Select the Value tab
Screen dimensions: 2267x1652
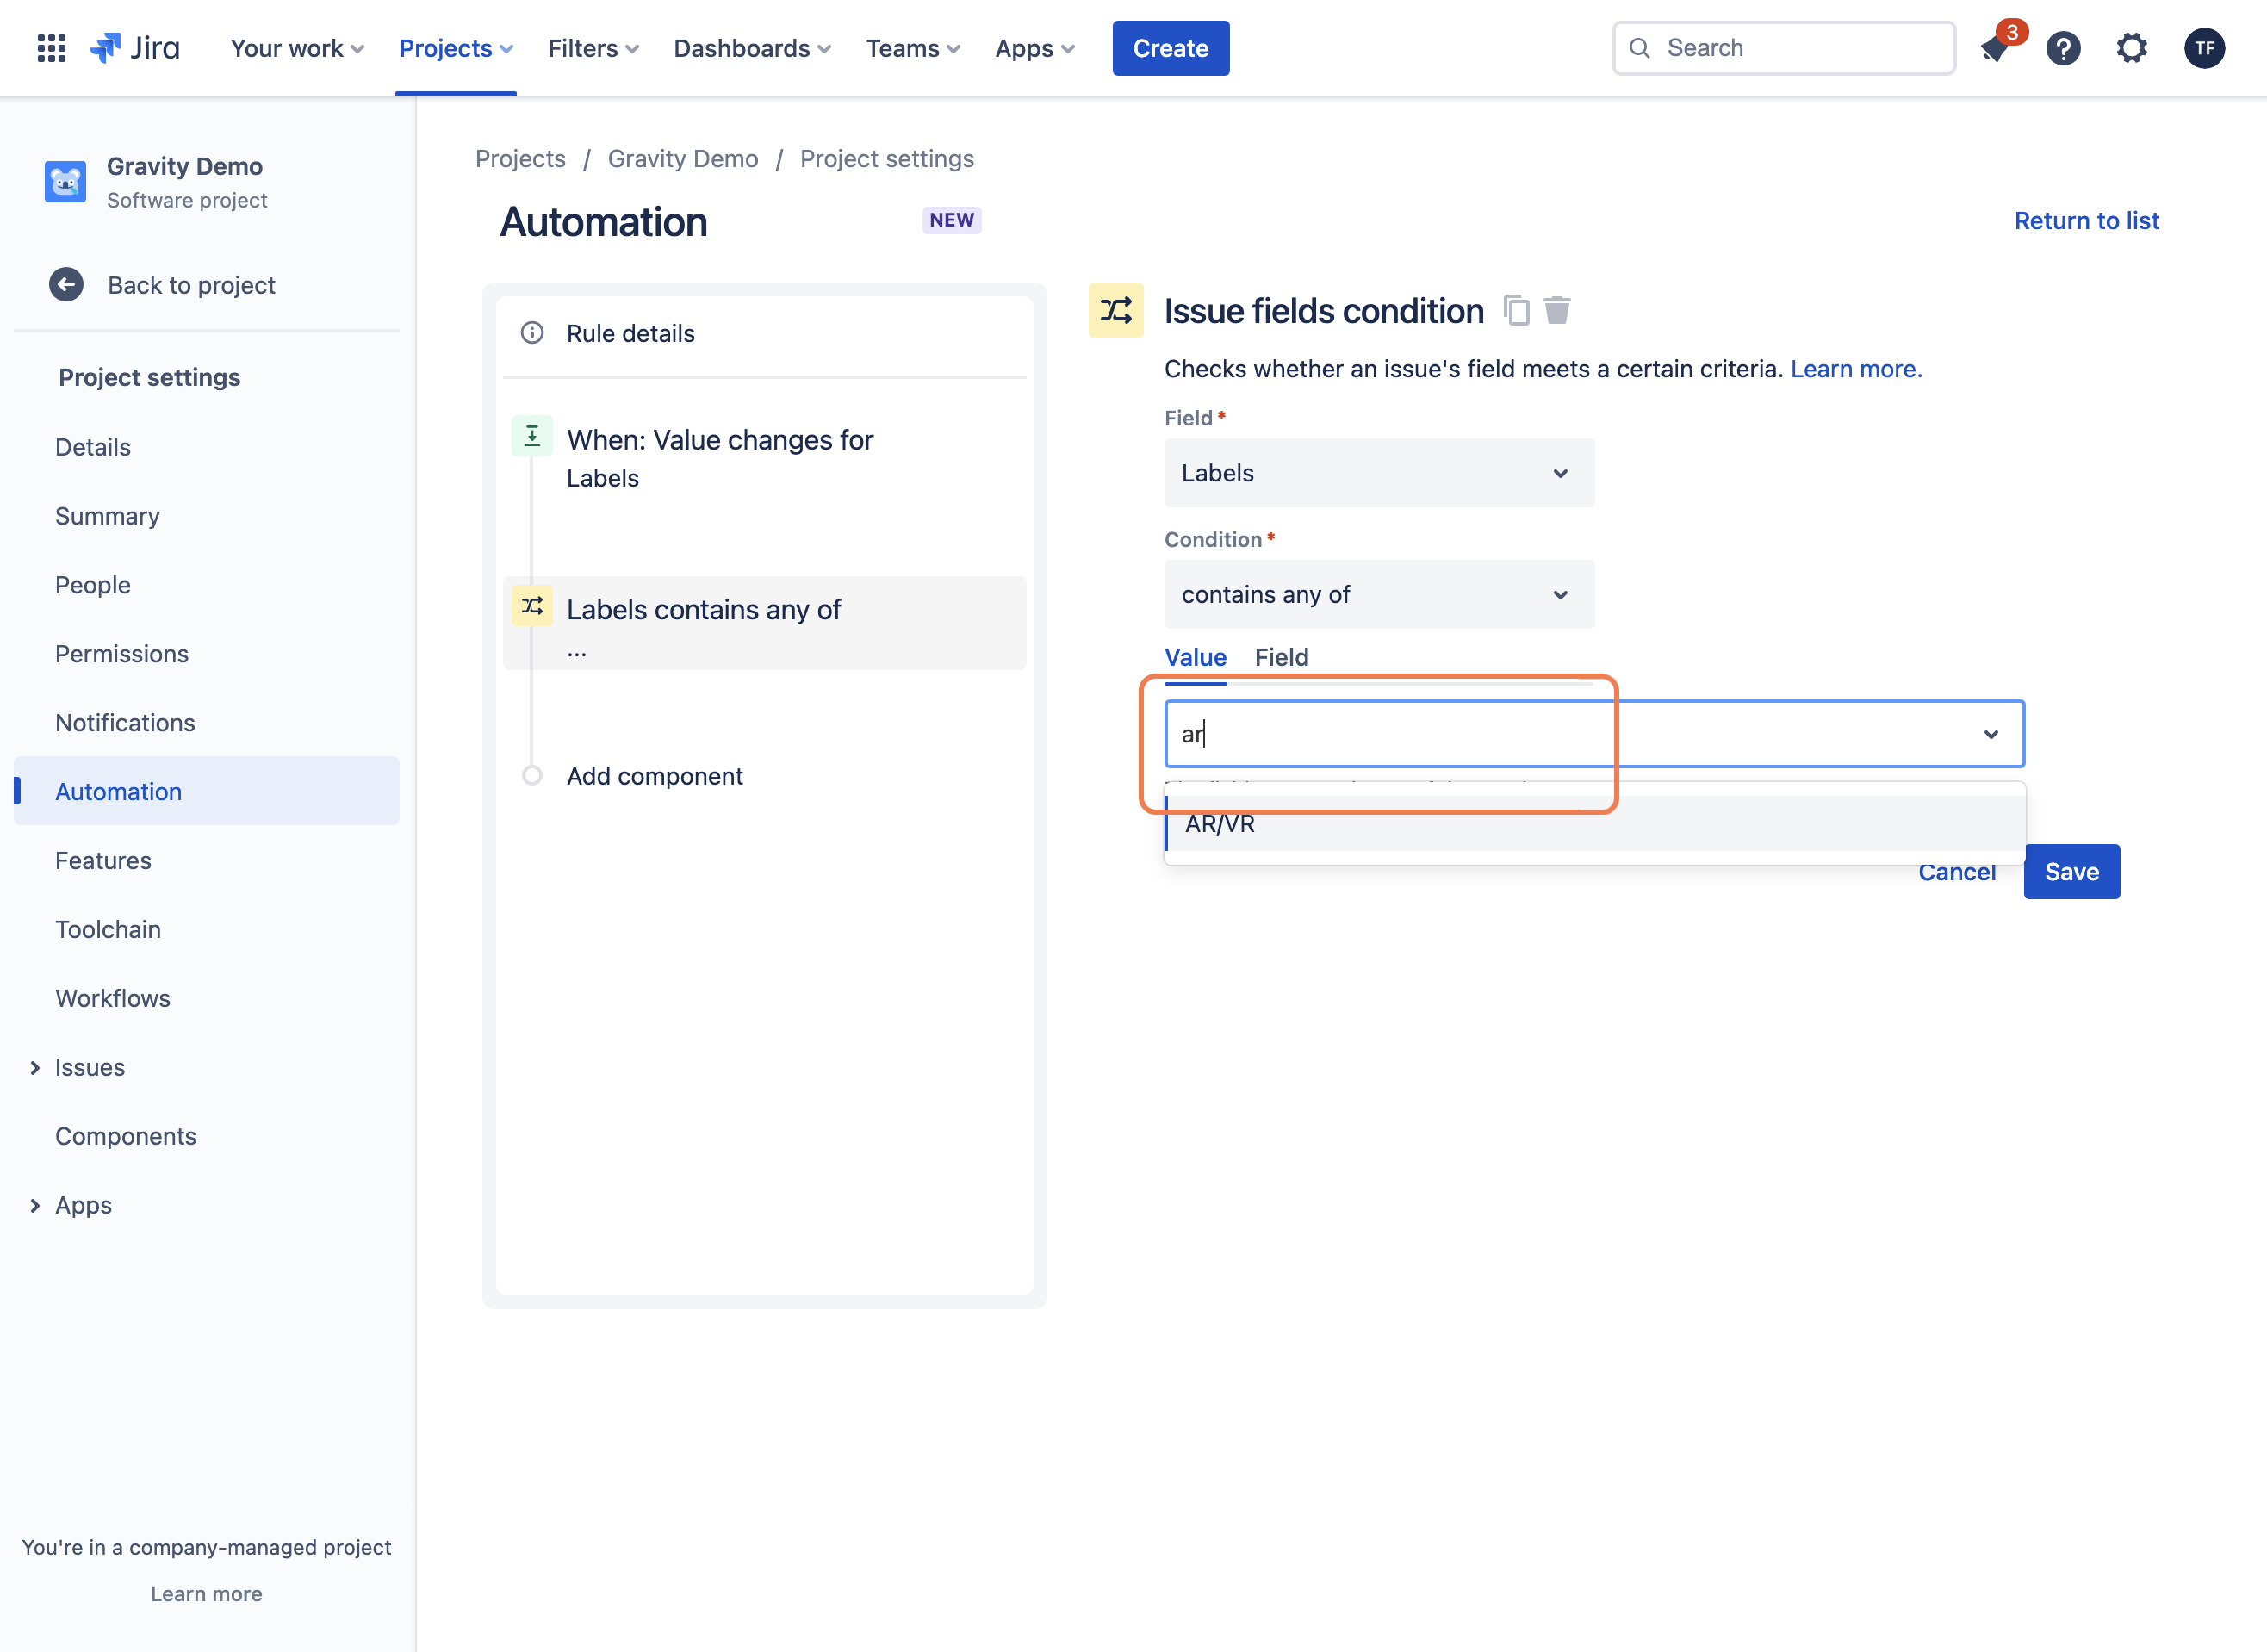(1195, 657)
